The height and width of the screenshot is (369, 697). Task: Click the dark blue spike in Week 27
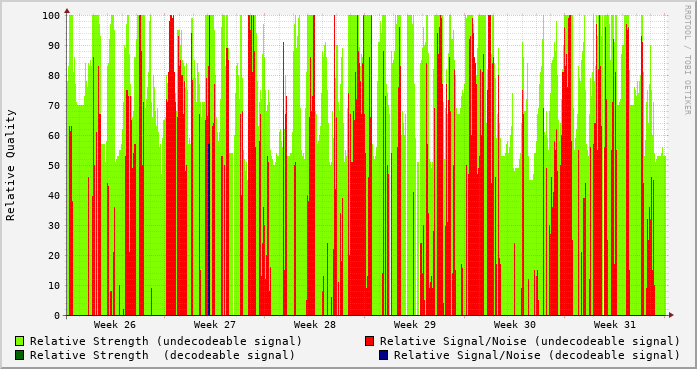pos(209,229)
